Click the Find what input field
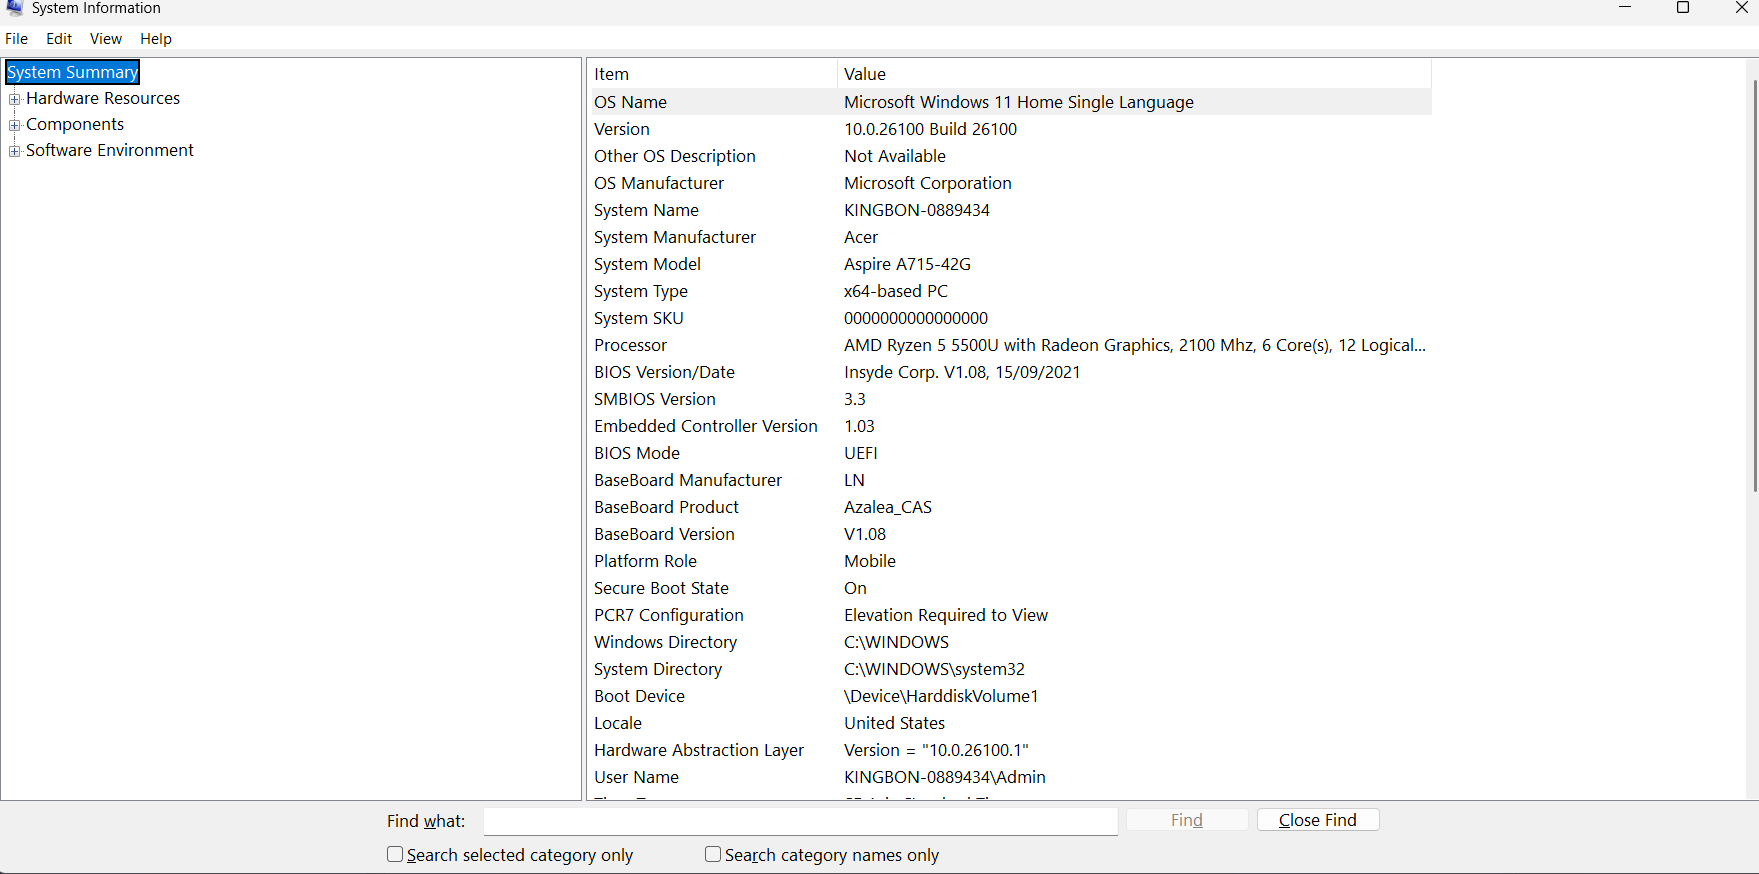1759x874 pixels. (x=800, y=821)
